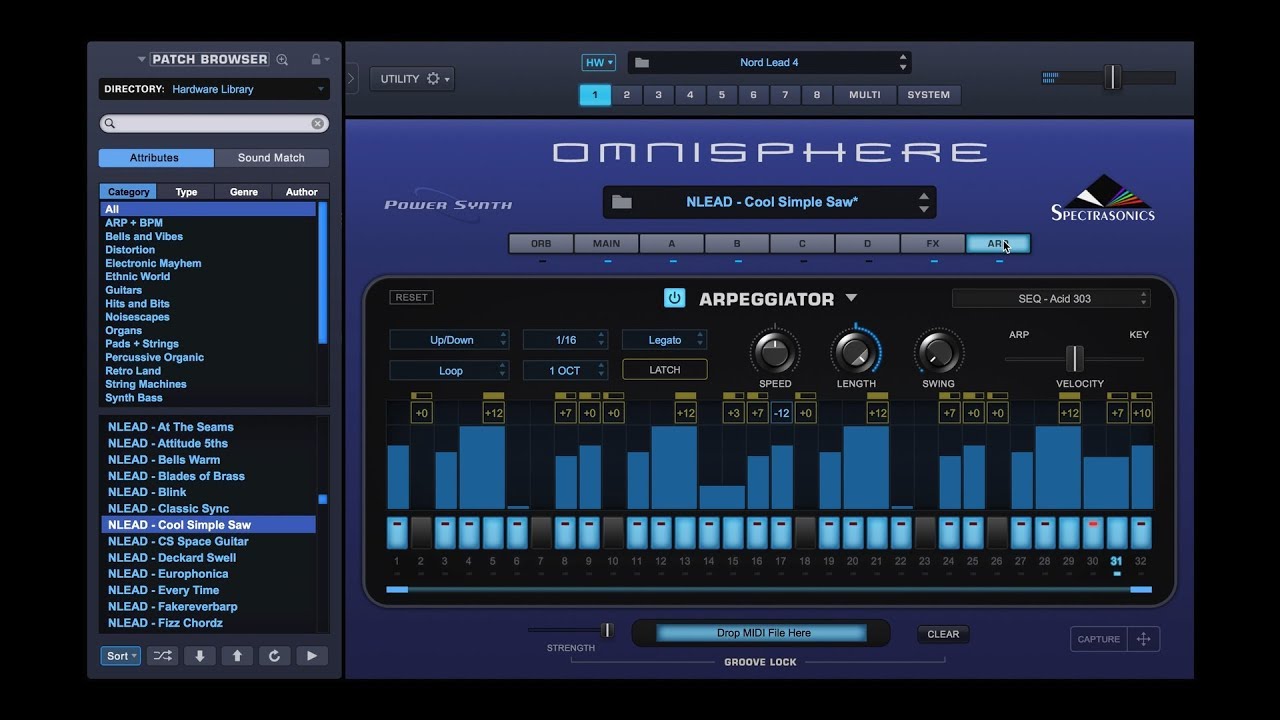Enable the Latch button
The width and height of the screenshot is (1280, 720).
[665, 370]
